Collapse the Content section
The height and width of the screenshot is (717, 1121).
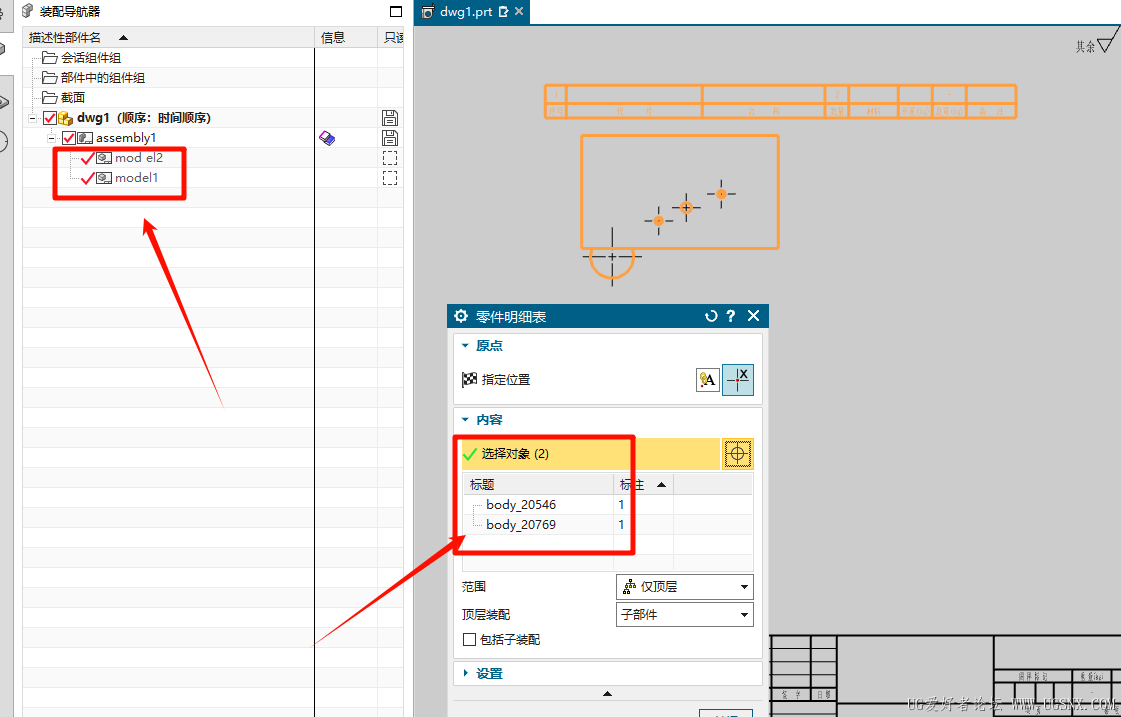465,420
